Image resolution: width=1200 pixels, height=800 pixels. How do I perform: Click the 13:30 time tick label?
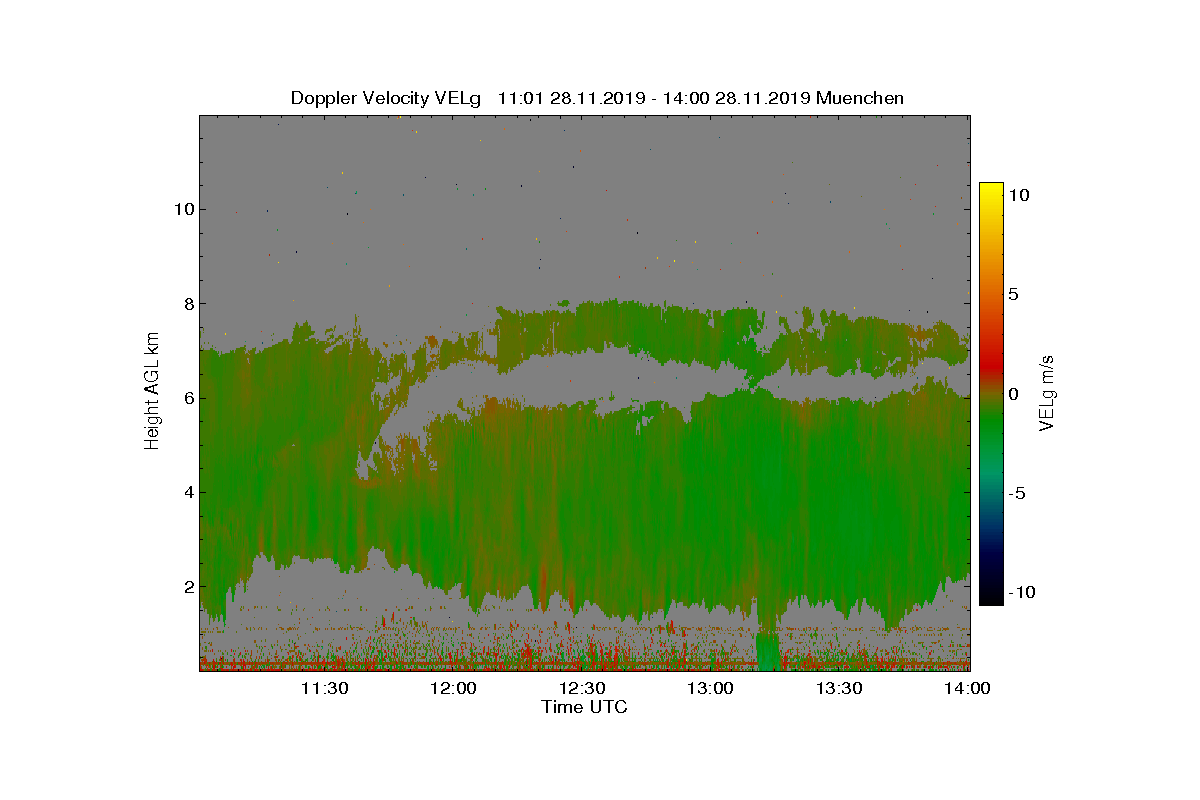[840, 688]
